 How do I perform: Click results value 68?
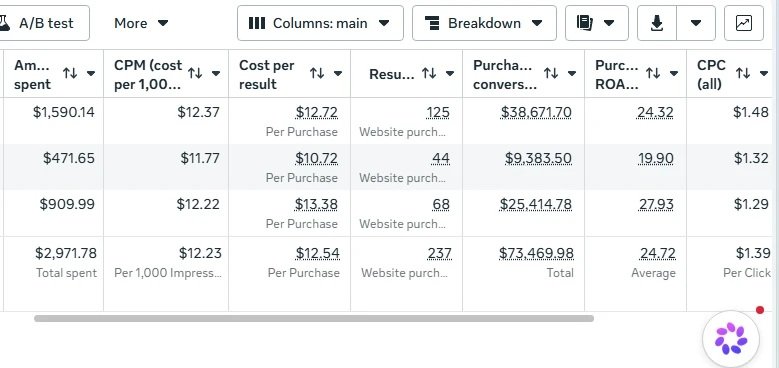(x=441, y=204)
